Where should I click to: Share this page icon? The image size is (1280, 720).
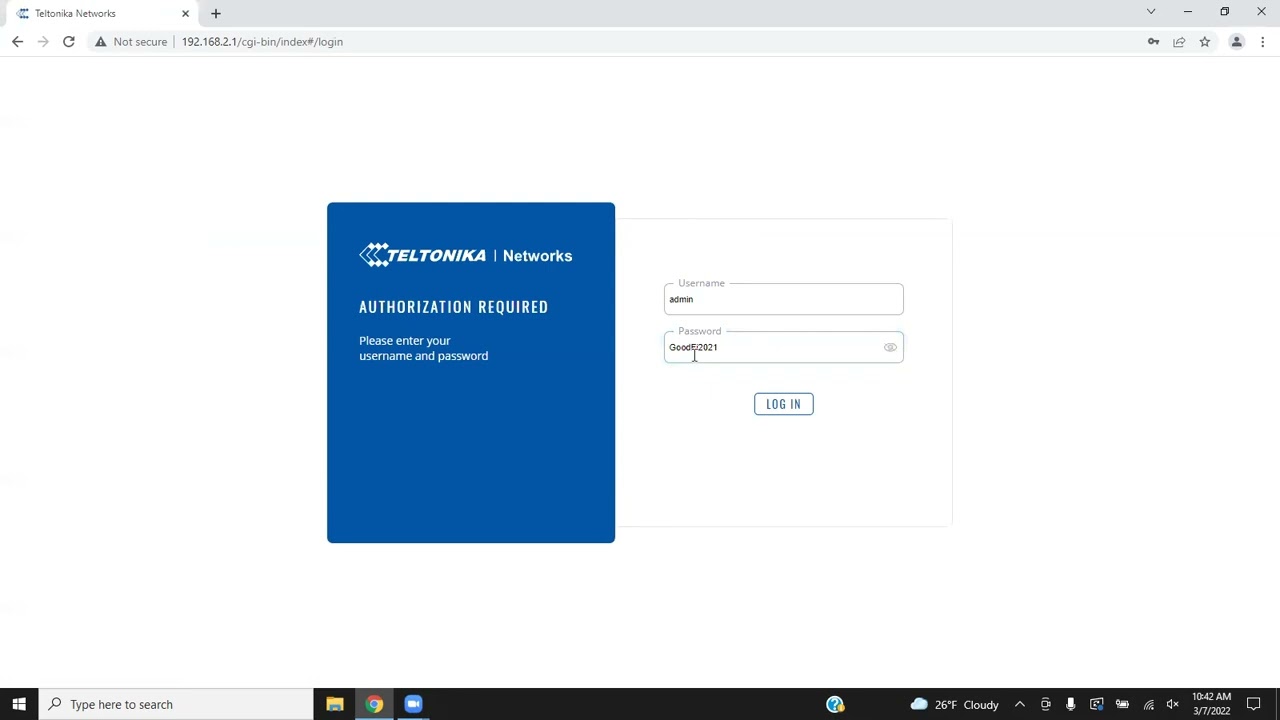point(1179,42)
